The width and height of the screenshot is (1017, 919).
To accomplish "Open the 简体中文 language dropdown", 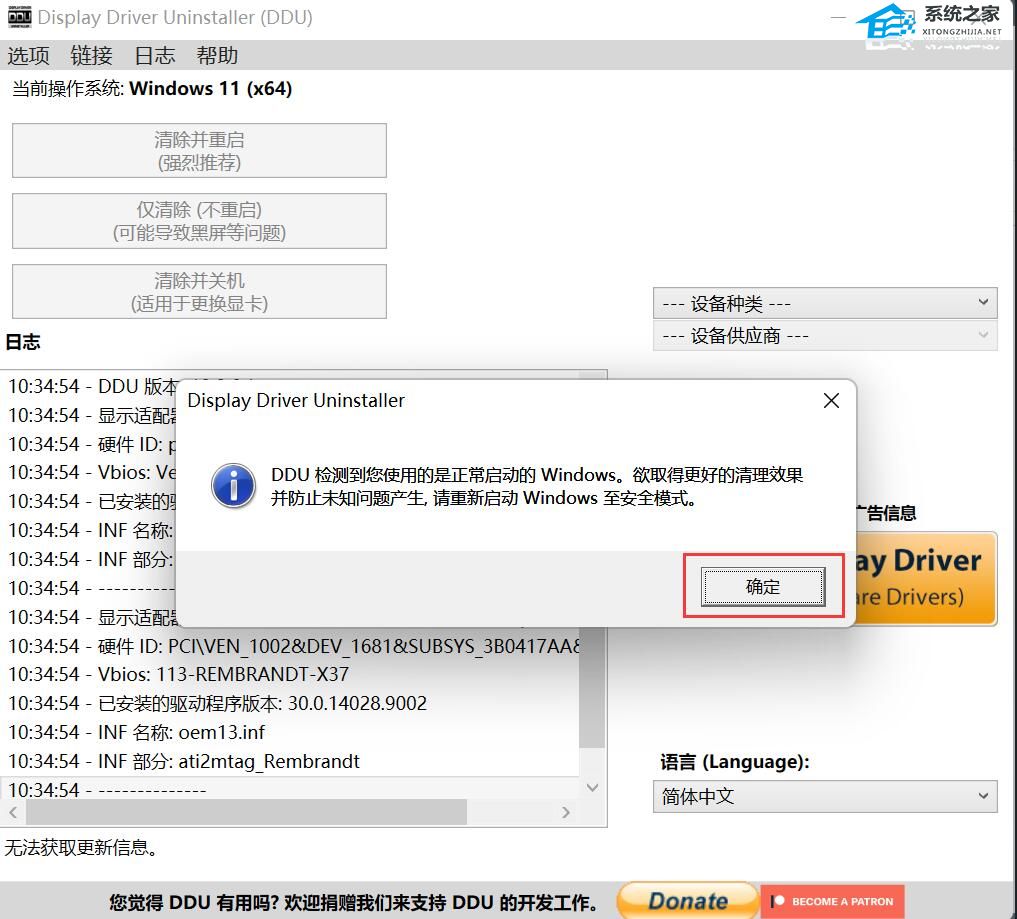I will tap(824, 797).
